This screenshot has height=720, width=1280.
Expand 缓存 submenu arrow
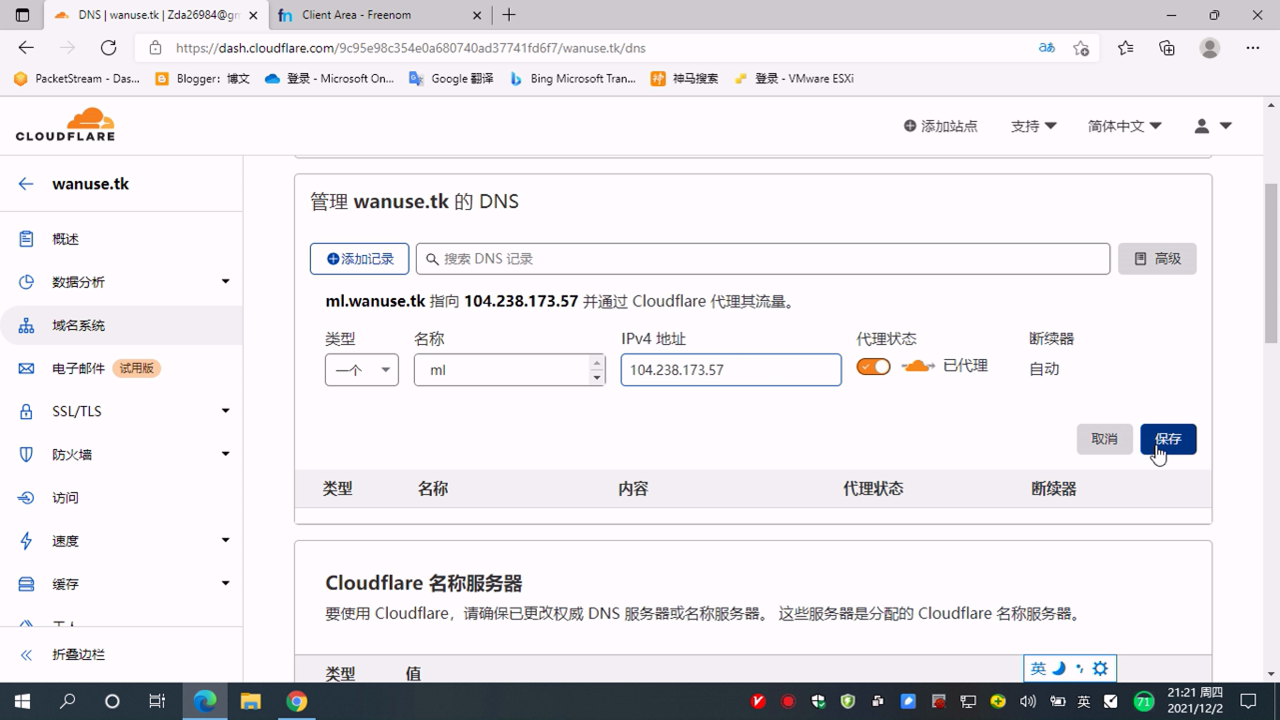225,583
